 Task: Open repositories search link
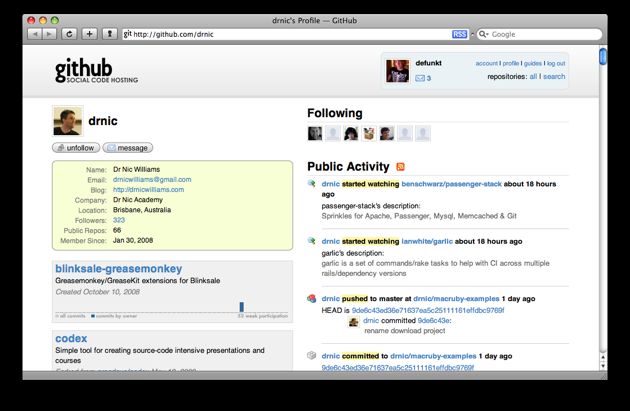[554, 76]
